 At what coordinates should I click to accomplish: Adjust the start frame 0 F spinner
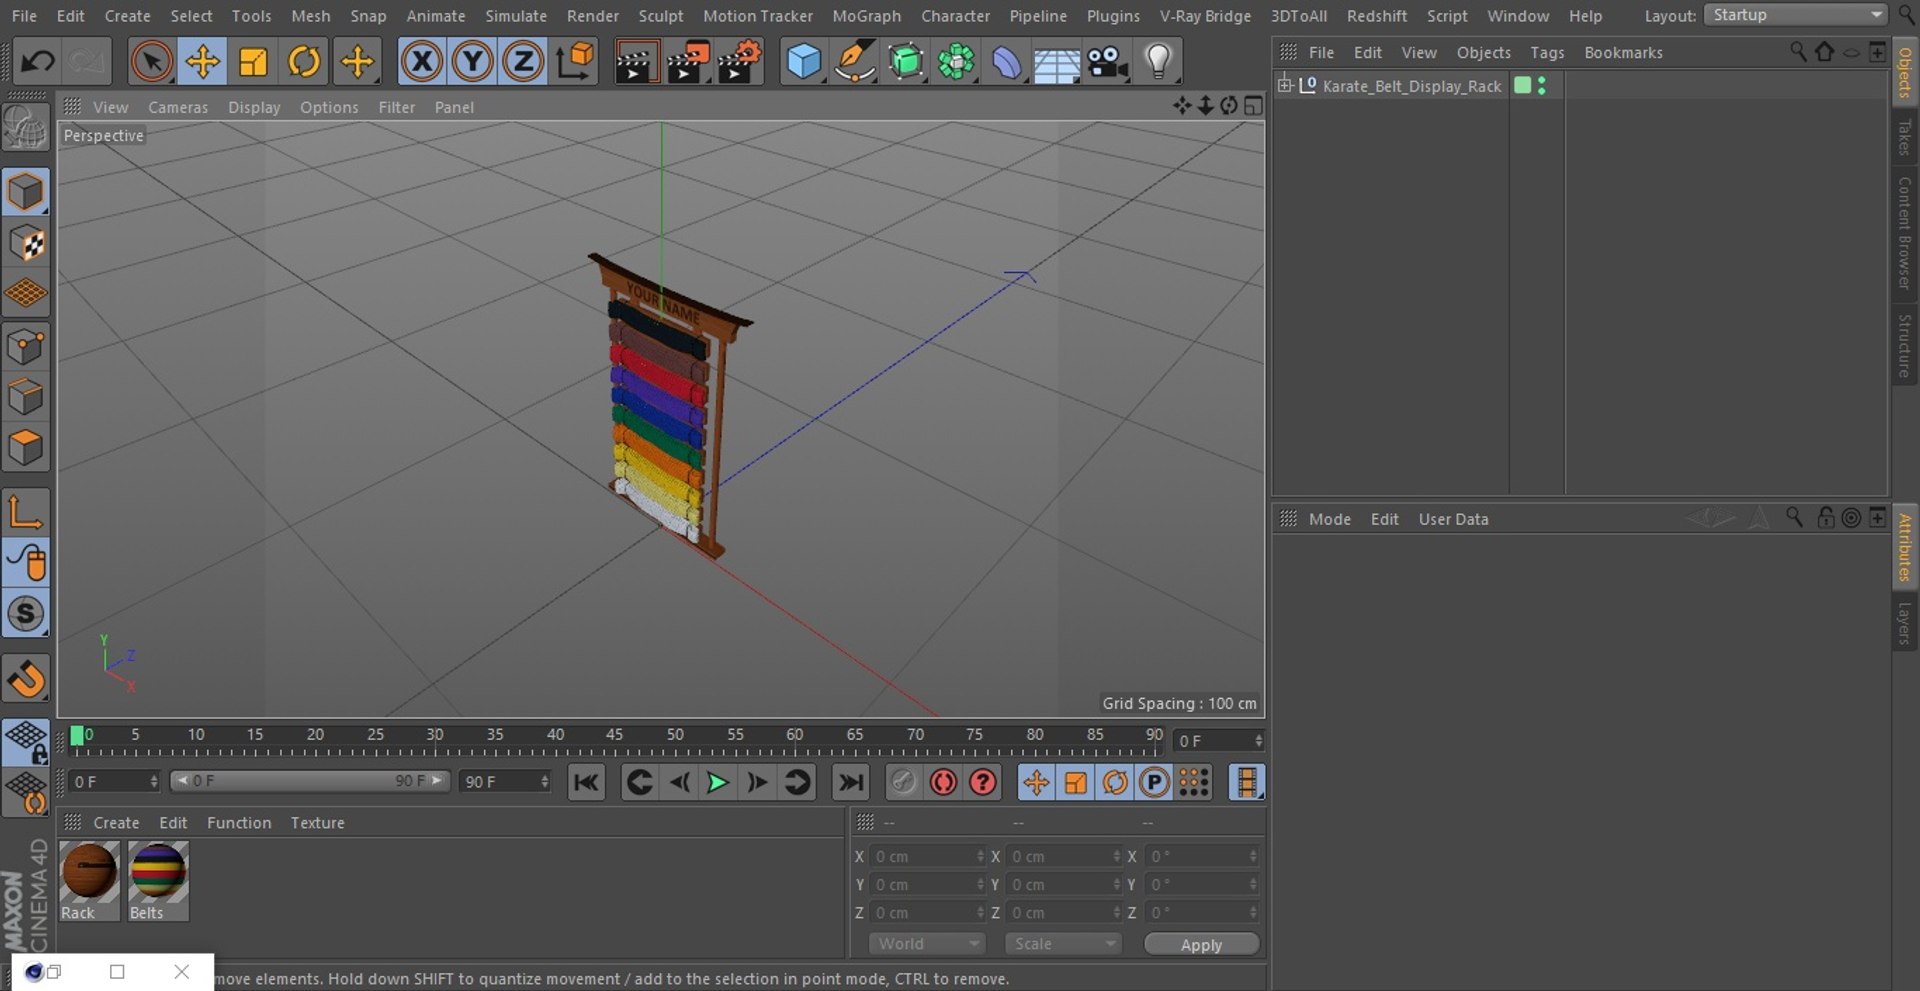tap(154, 781)
